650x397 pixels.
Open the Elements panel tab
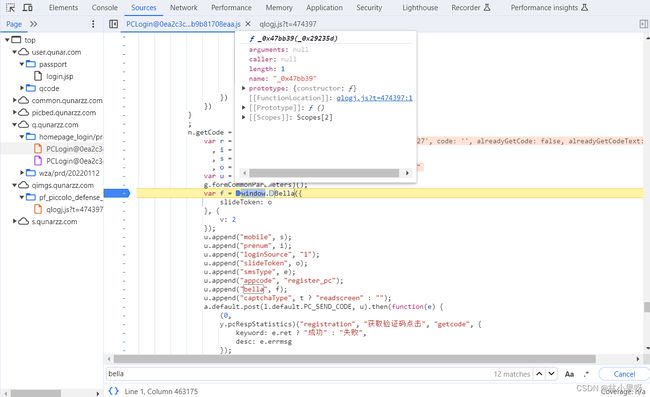coord(63,7)
